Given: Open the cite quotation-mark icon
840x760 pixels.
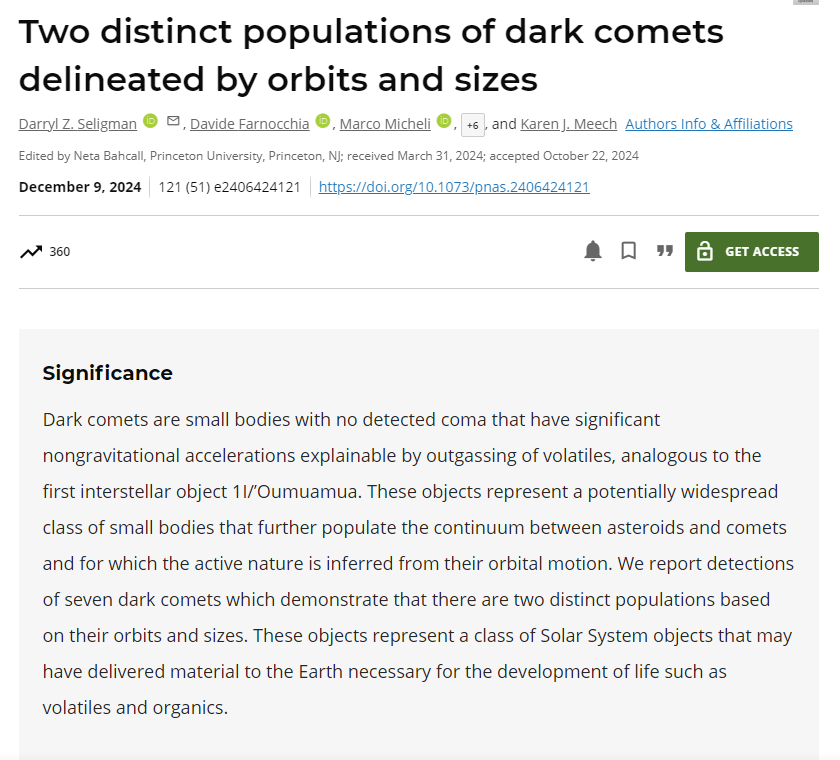Looking at the screenshot, I should pyautogui.click(x=664, y=251).
